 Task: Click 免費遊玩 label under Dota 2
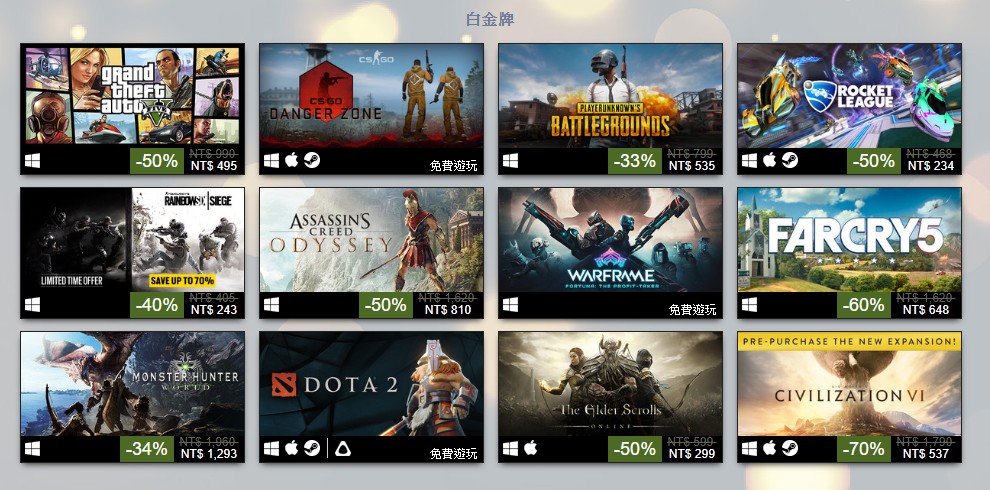(453, 454)
